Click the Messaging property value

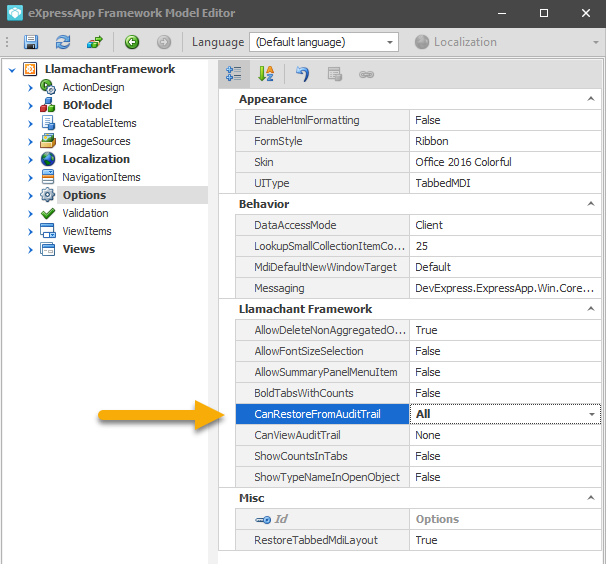pyautogui.click(x=505, y=288)
